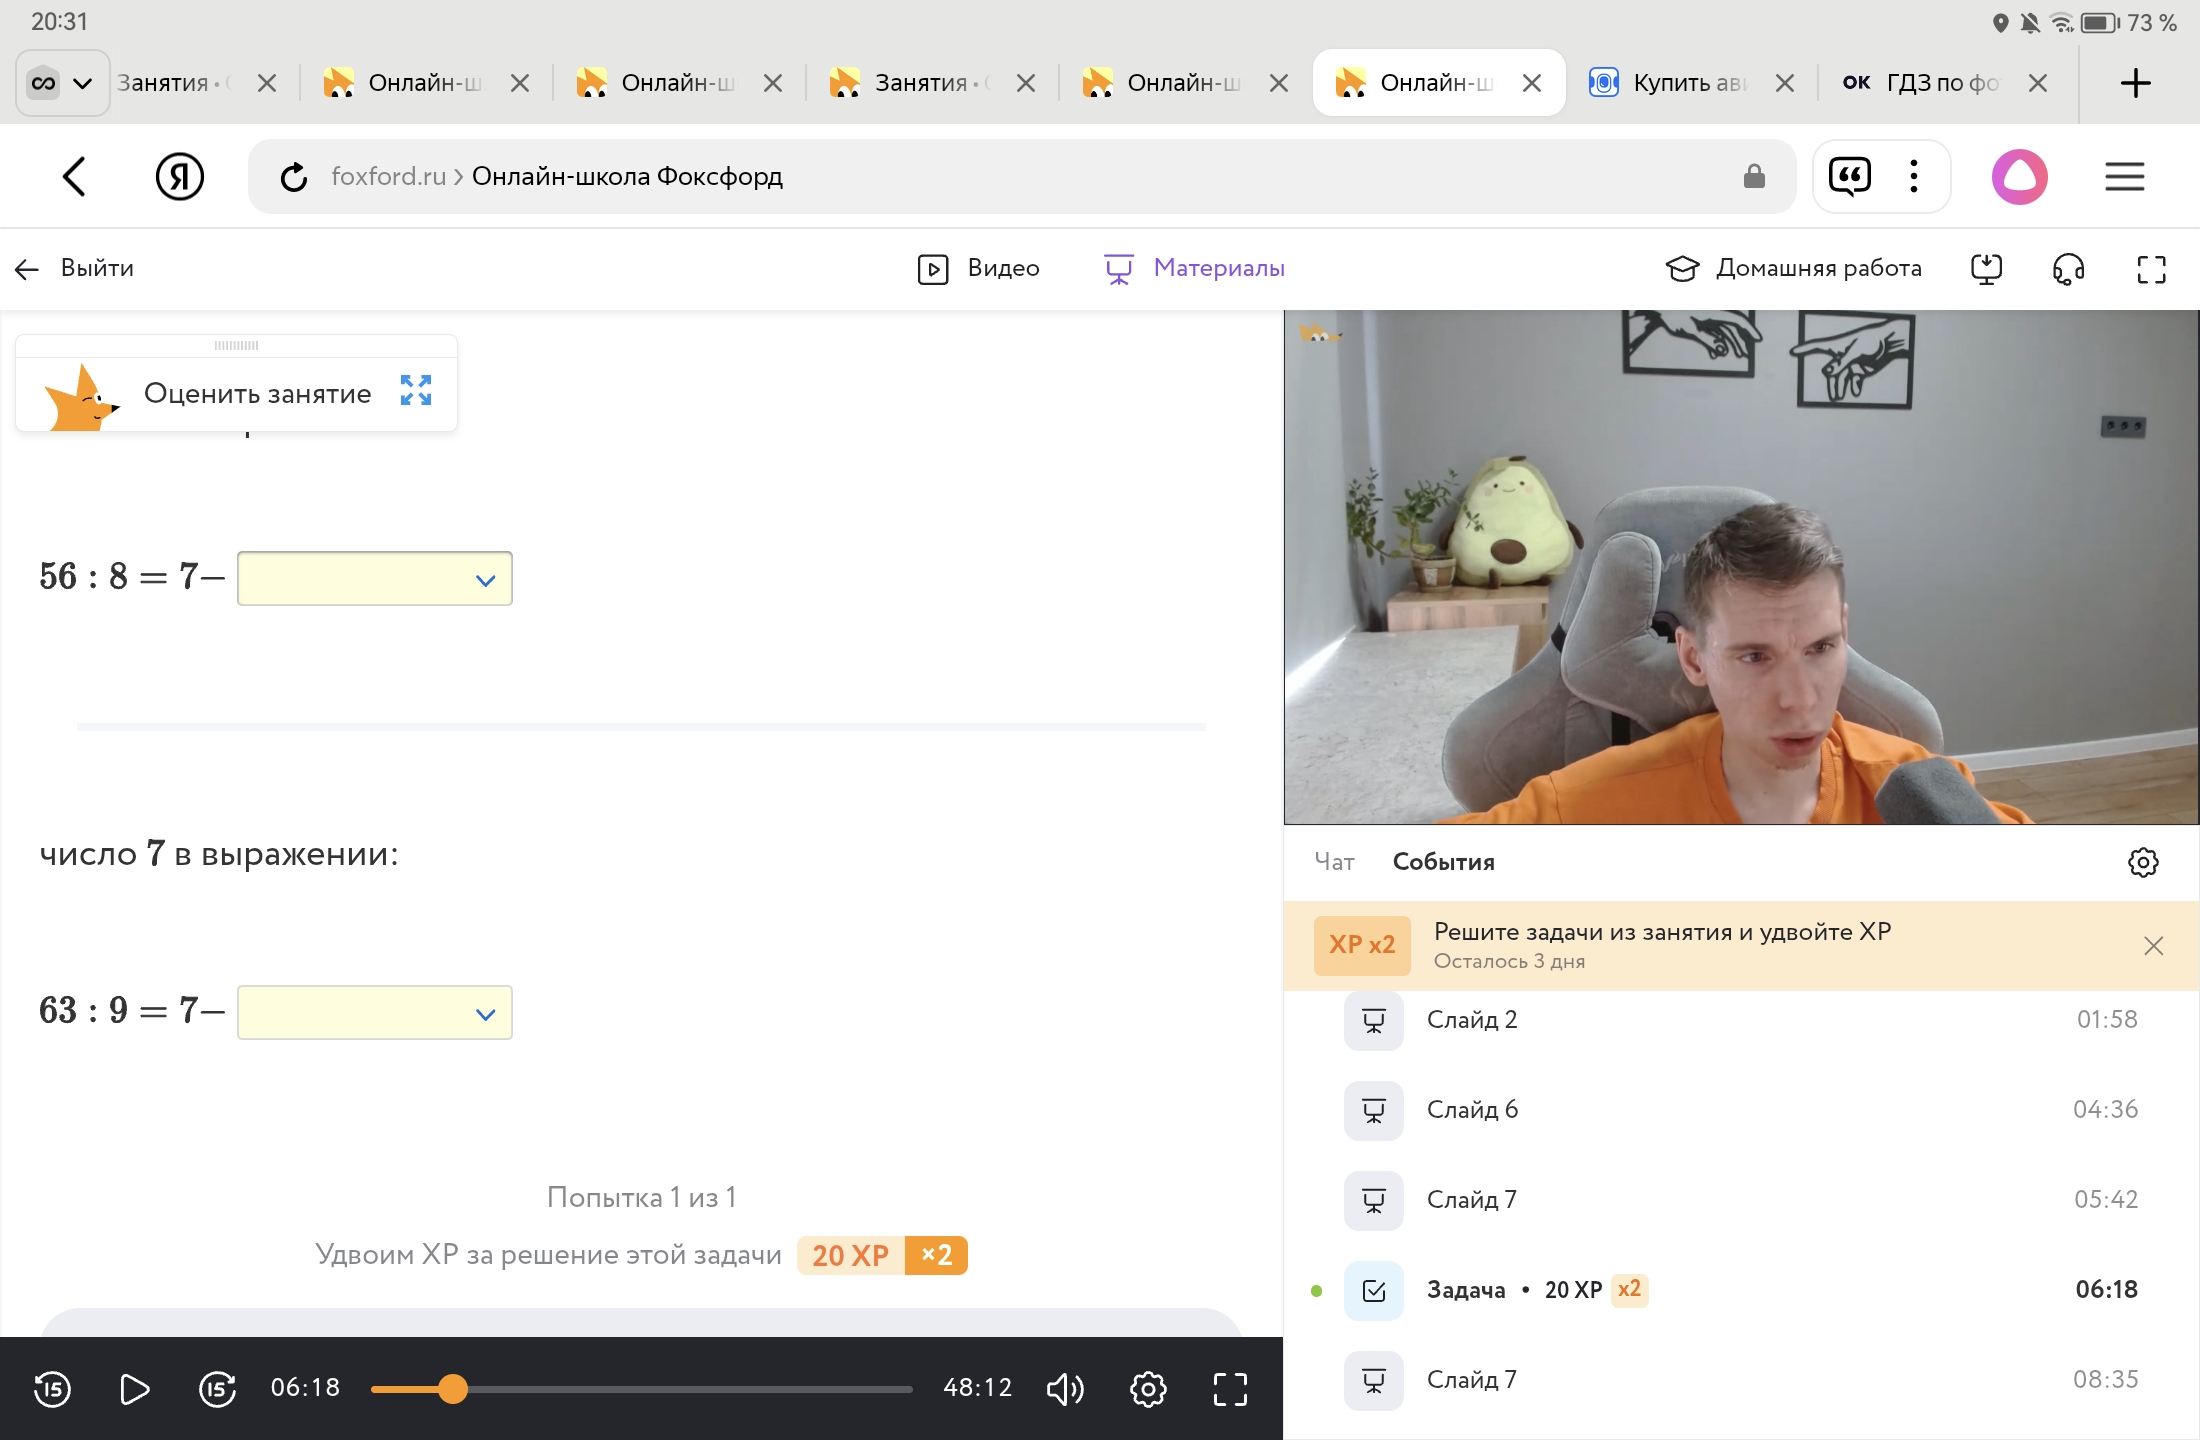
Task: Click the download lesson icon
Action: [x=1986, y=268]
